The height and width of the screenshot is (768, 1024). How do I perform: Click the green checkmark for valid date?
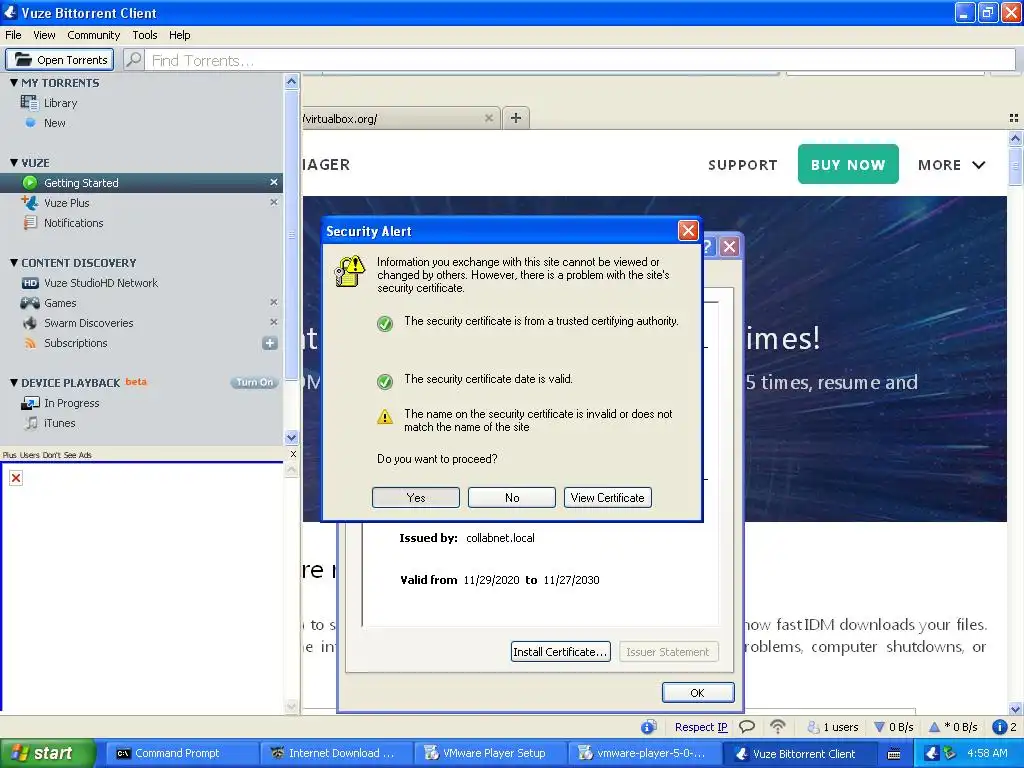385,381
